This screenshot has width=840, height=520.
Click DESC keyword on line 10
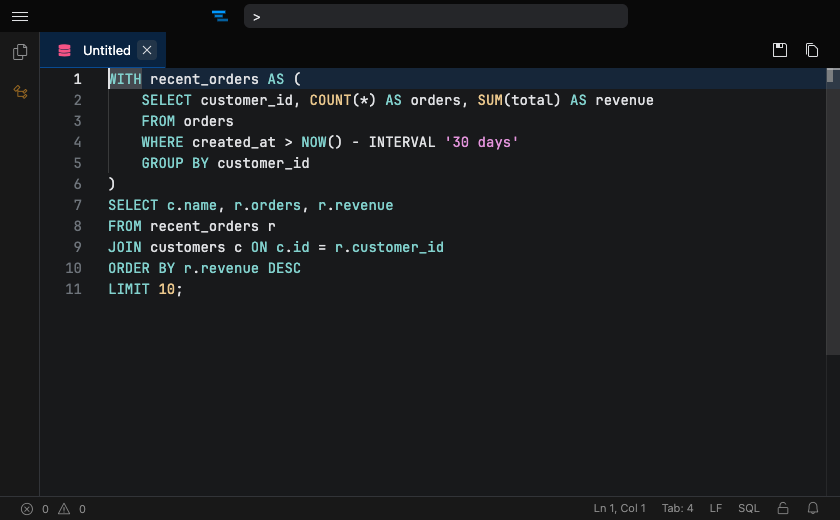click(284, 268)
